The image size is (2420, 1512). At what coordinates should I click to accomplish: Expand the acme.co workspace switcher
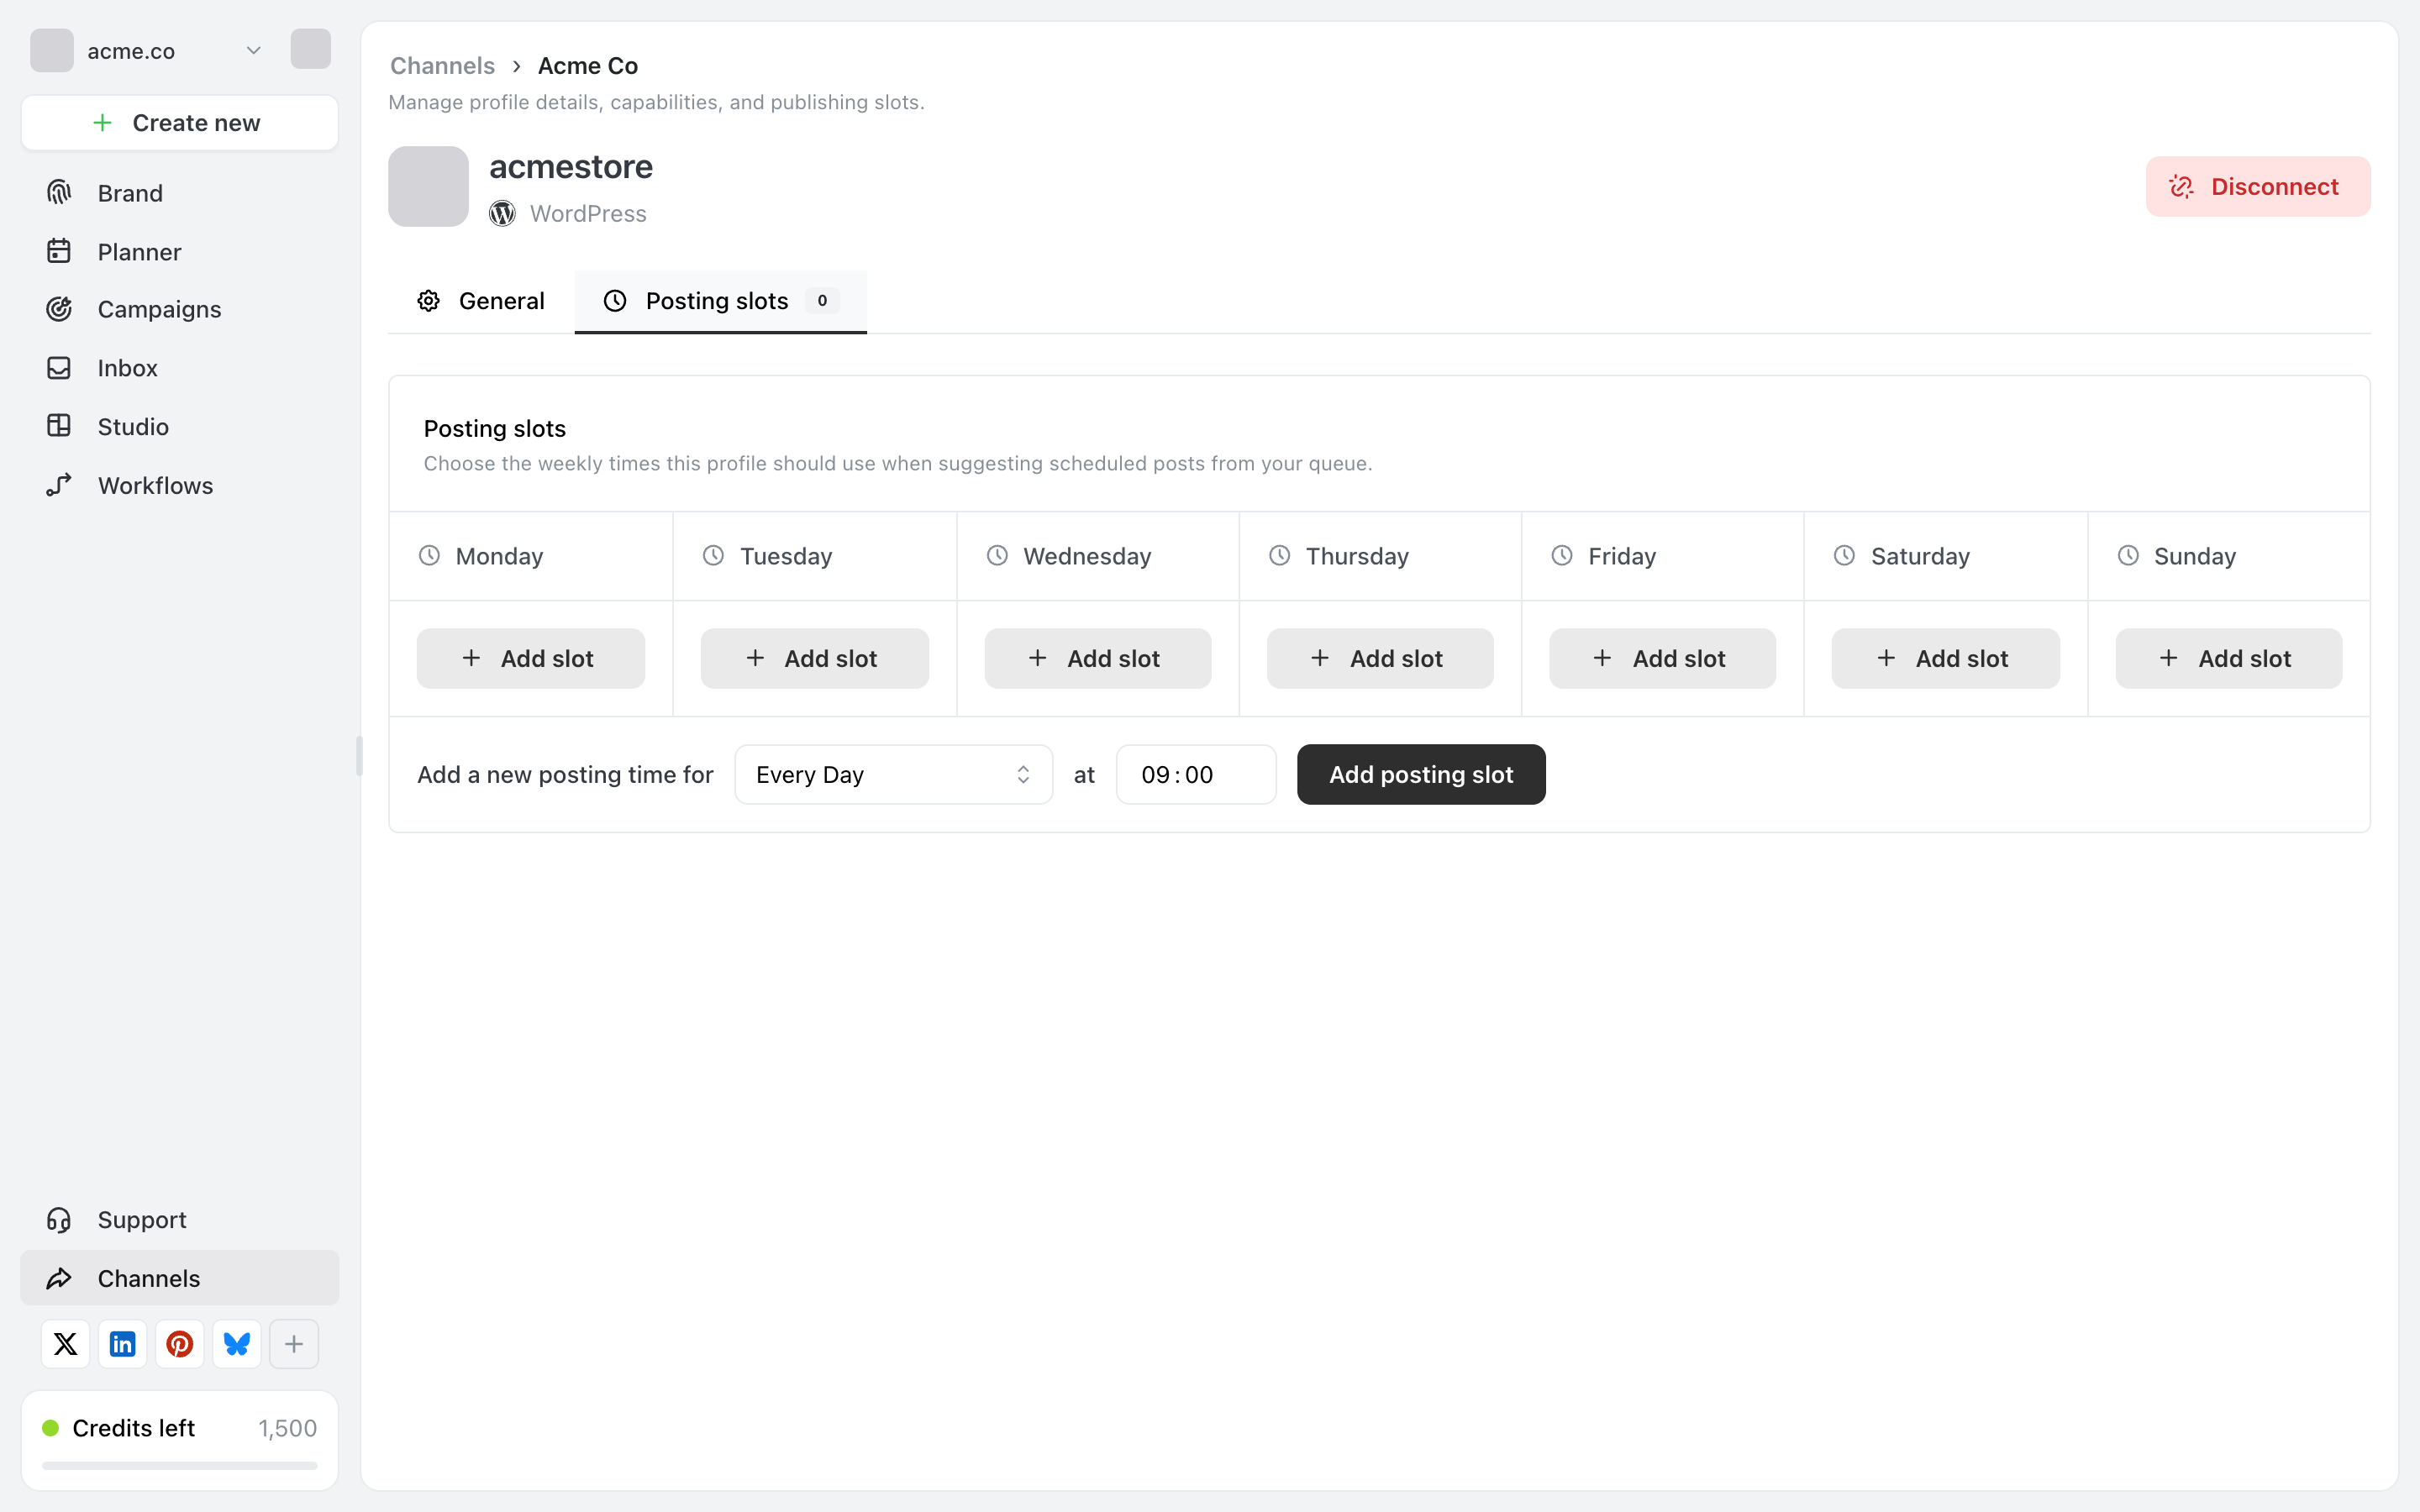click(x=148, y=50)
